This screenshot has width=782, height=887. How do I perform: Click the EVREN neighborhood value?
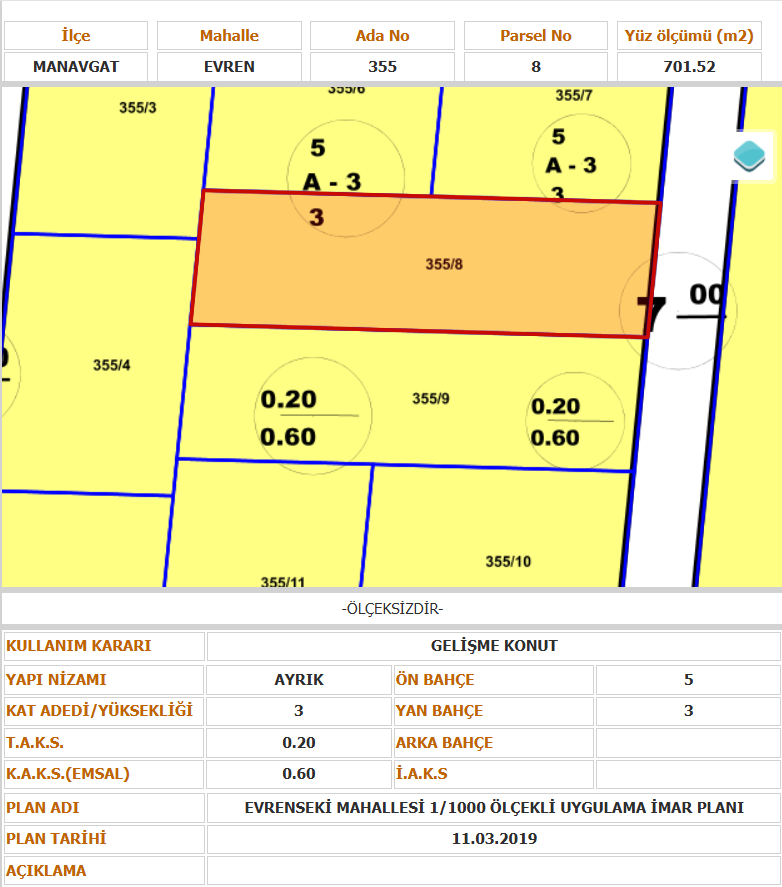pos(229,67)
